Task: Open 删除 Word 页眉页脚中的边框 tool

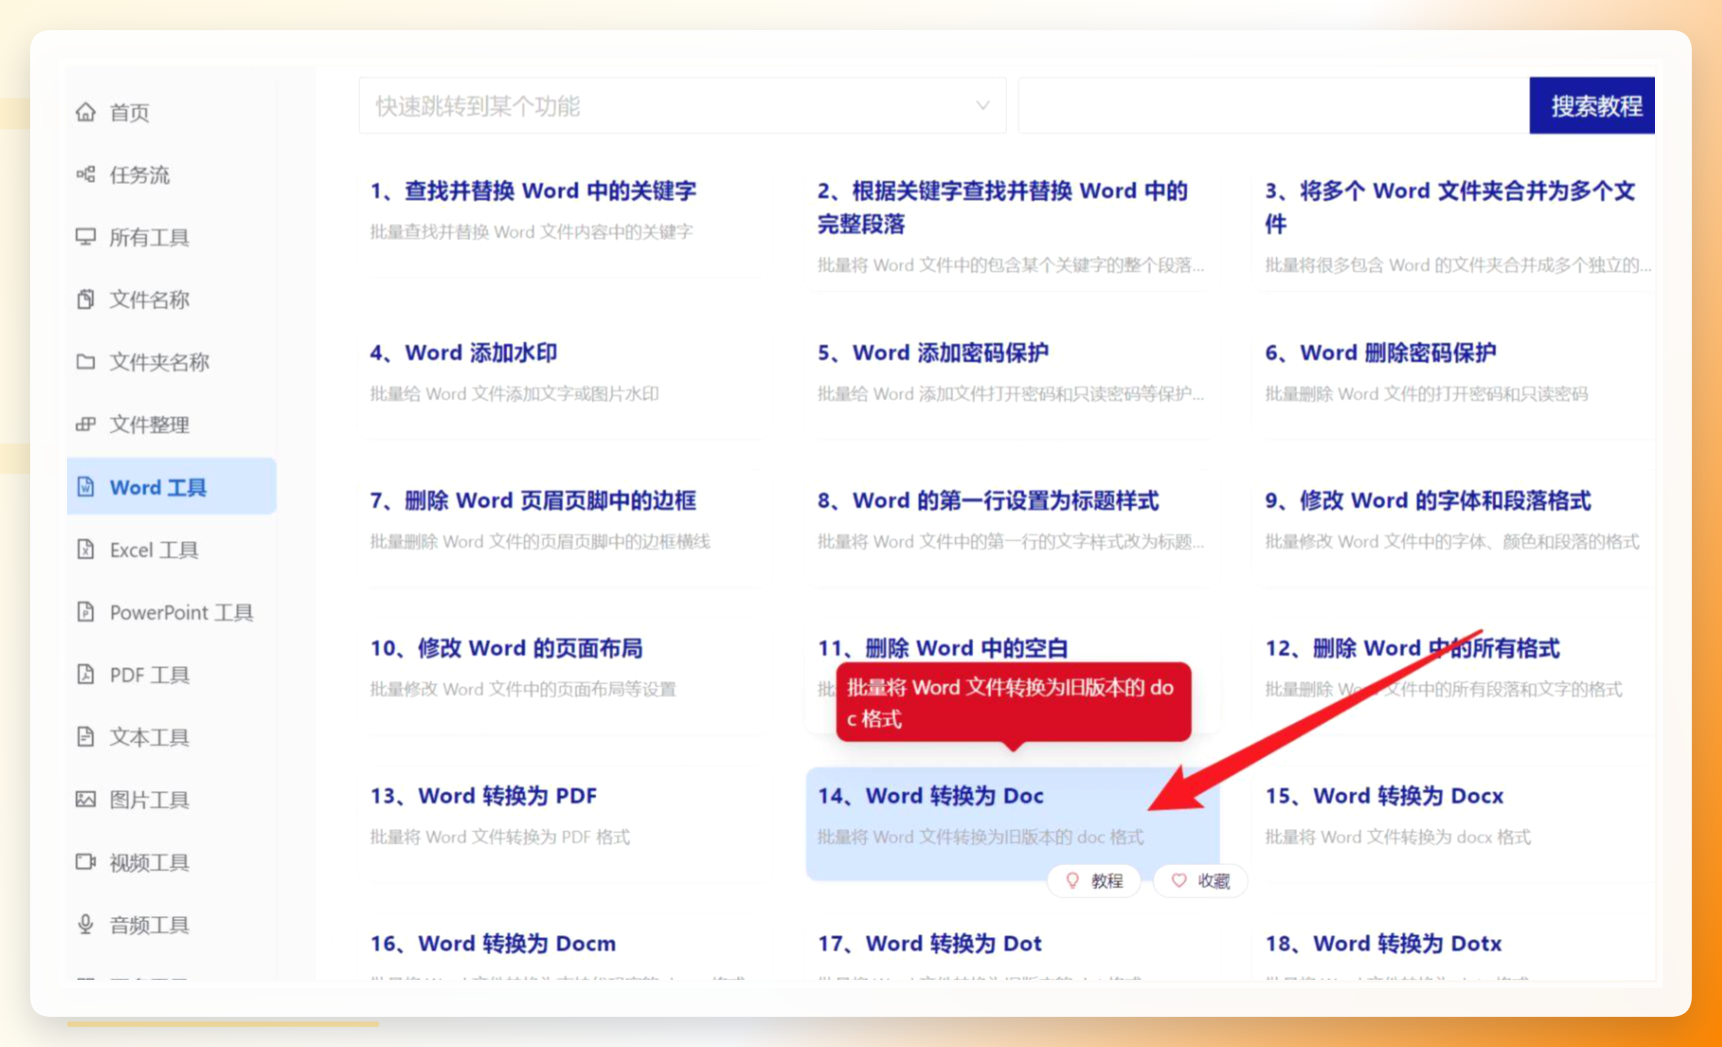Action: click(x=533, y=501)
